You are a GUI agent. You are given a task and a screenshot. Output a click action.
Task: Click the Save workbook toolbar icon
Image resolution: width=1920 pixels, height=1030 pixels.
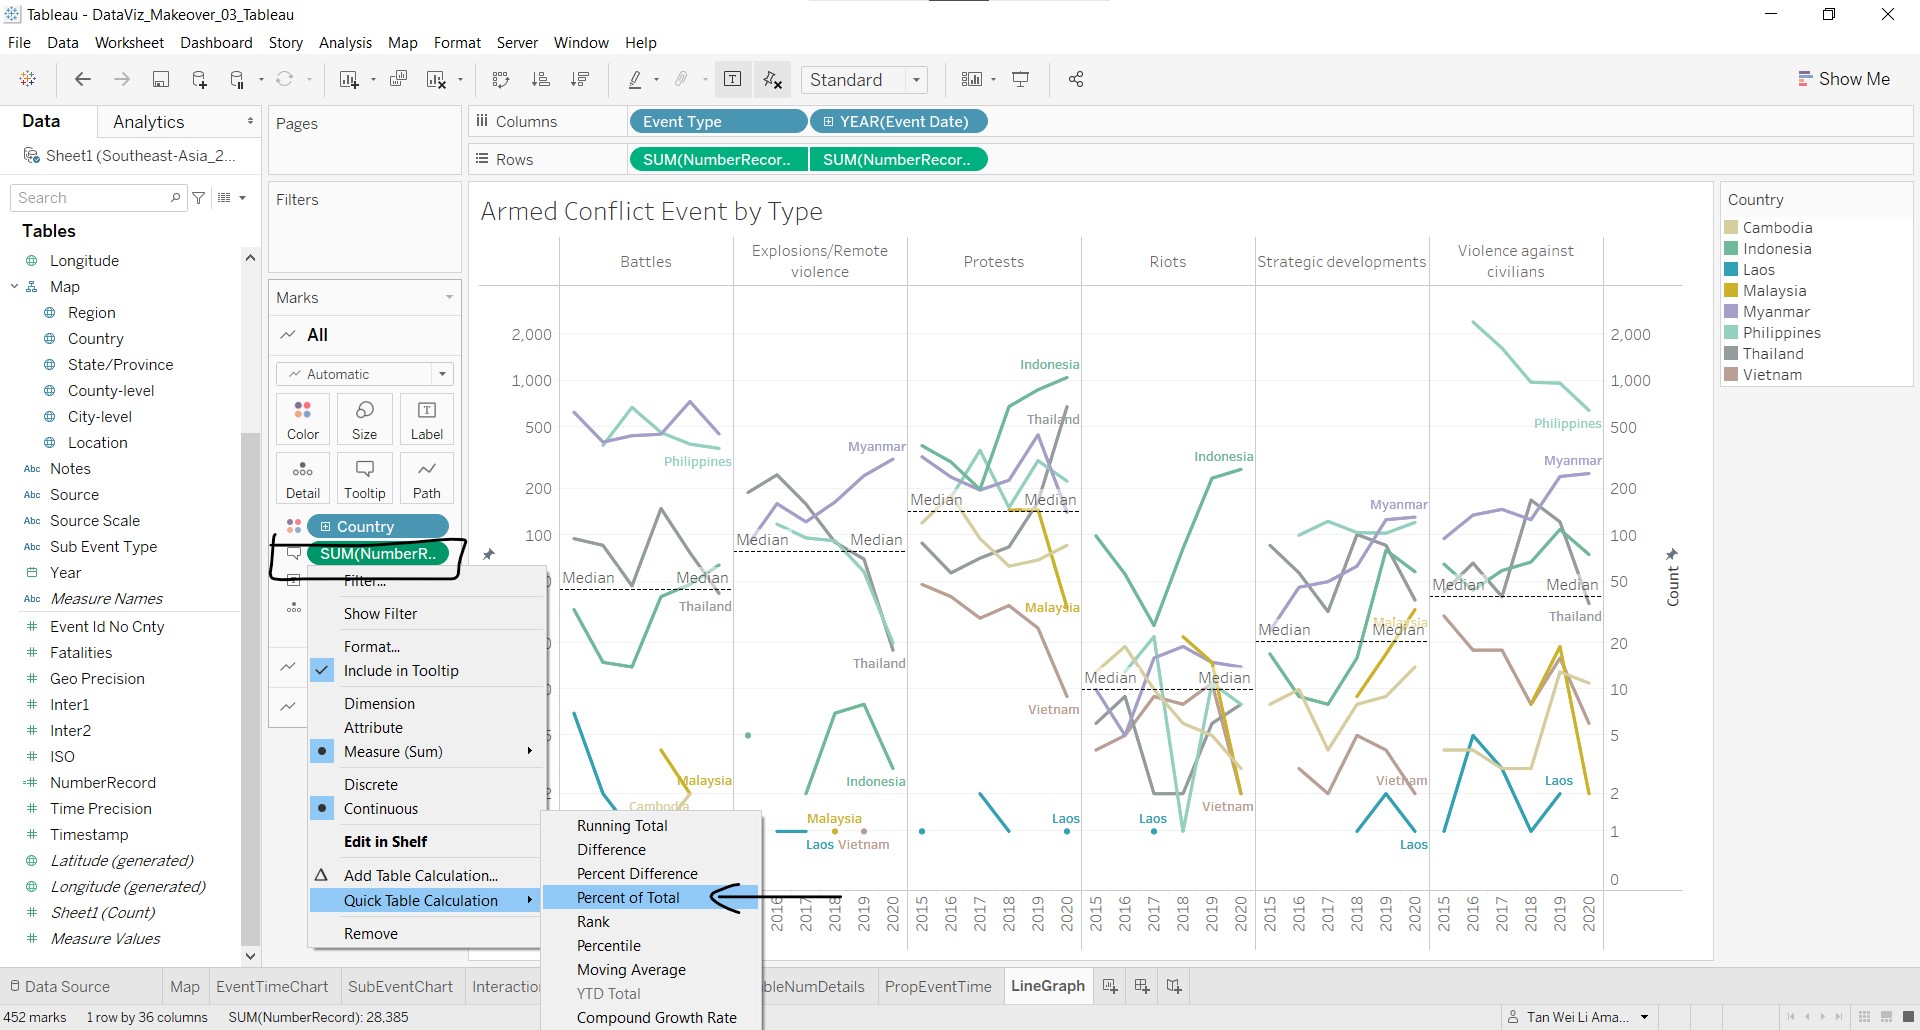click(160, 80)
